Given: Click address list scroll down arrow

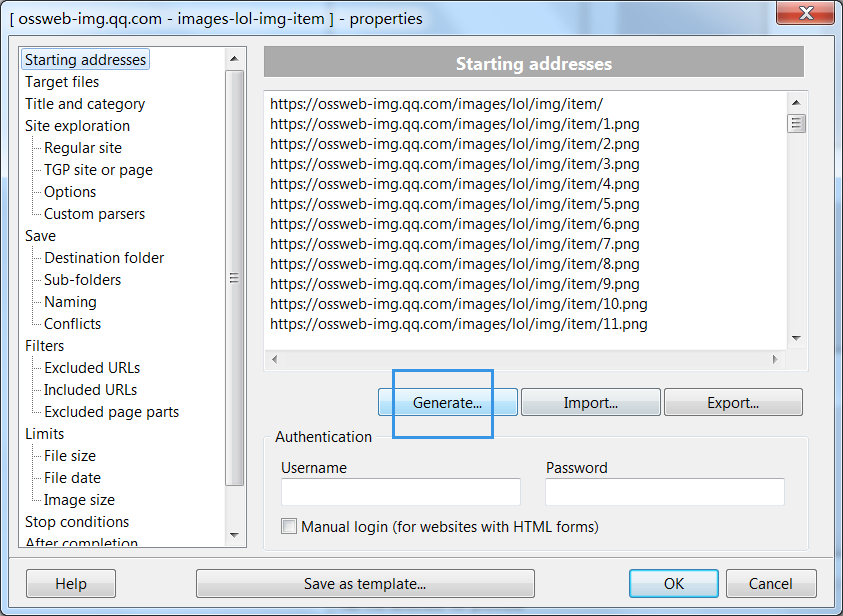Looking at the screenshot, I should click(x=796, y=338).
